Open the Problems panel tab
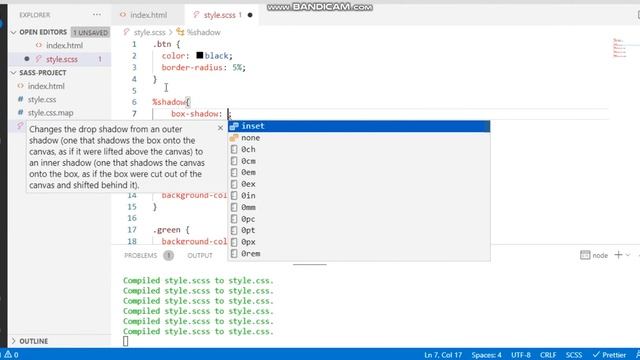Viewport: 640px width, 360px height. tap(140, 256)
